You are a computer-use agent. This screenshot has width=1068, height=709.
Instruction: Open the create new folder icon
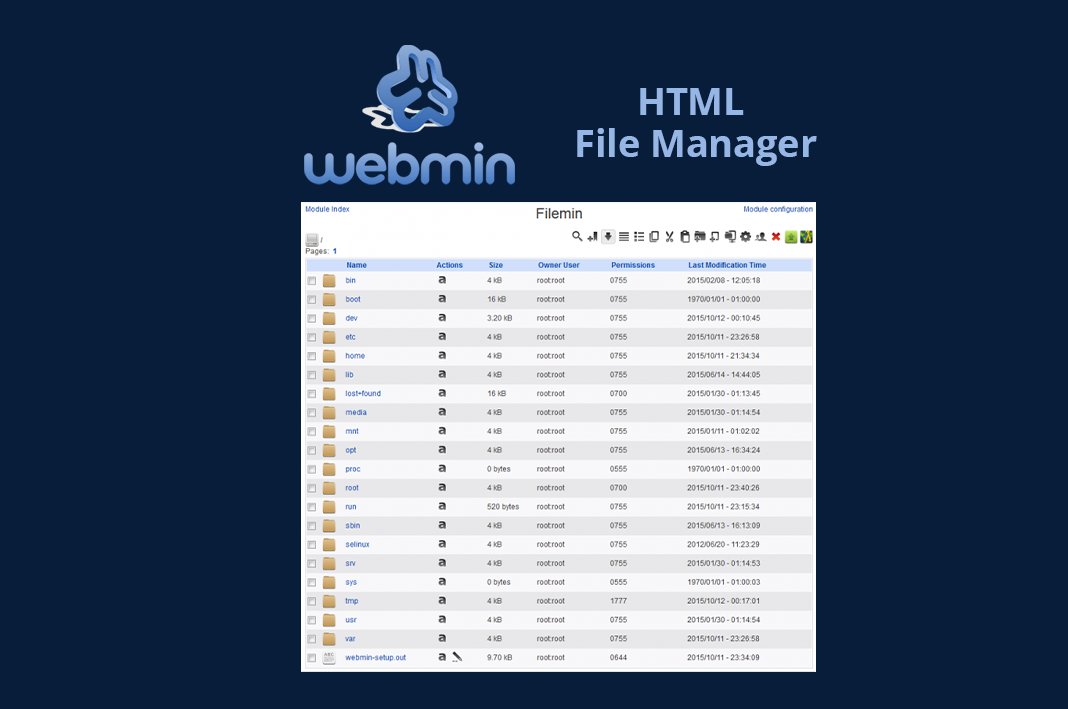coord(701,236)
